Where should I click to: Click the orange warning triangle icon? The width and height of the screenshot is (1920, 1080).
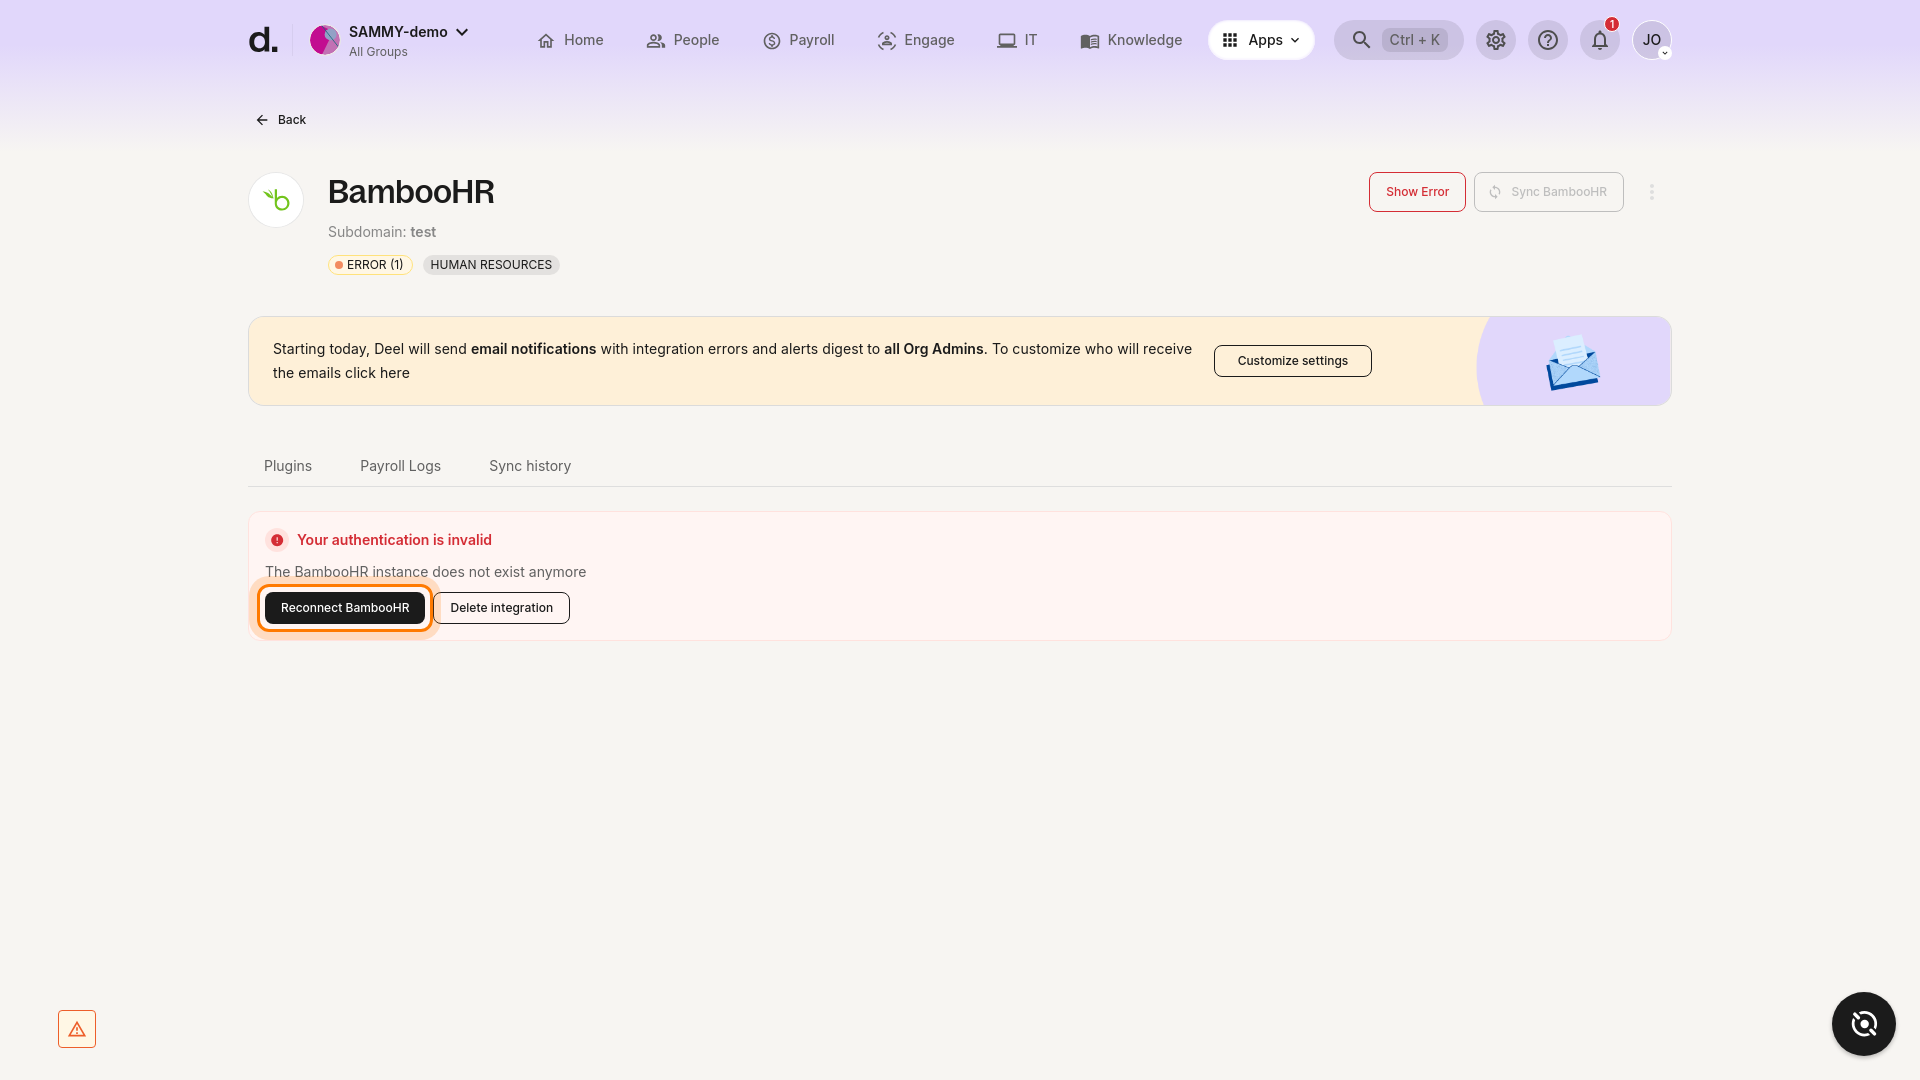coord(77,1029)
